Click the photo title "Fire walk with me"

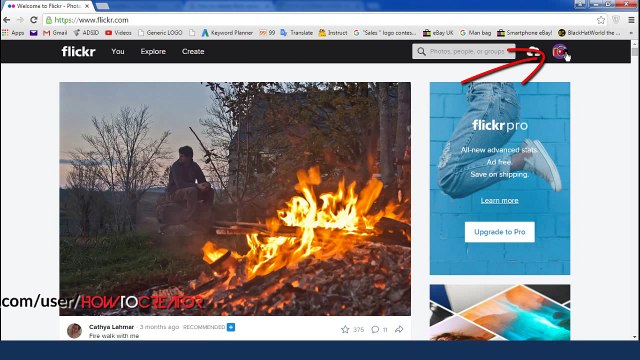coord(114,336)
